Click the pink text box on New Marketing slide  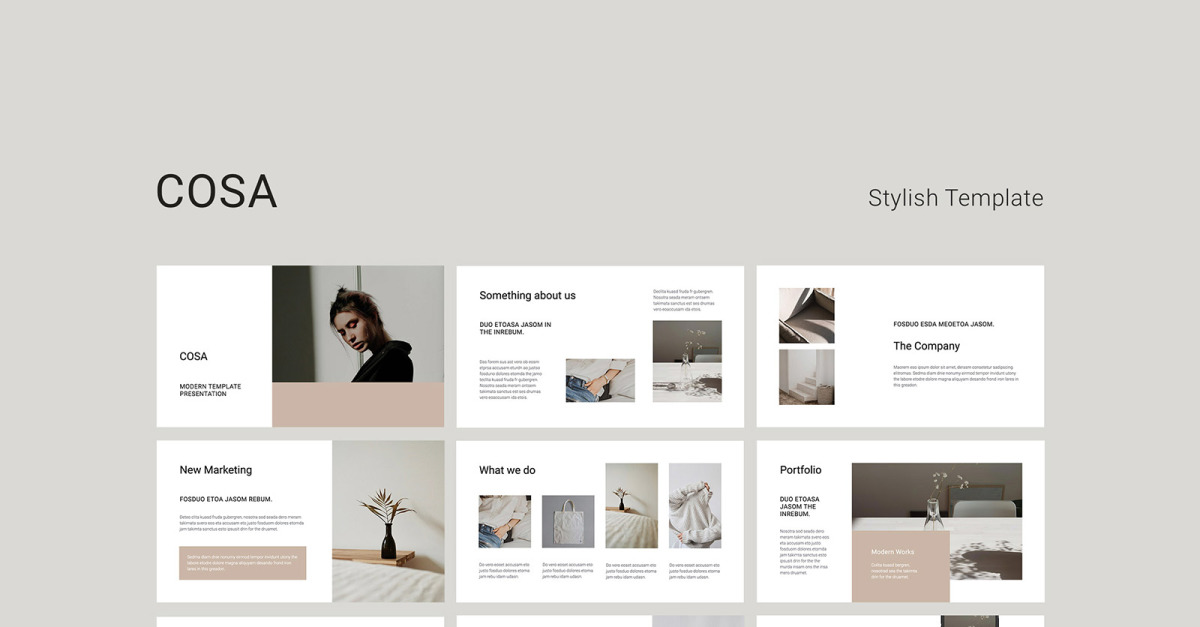[x=242, y=563]
